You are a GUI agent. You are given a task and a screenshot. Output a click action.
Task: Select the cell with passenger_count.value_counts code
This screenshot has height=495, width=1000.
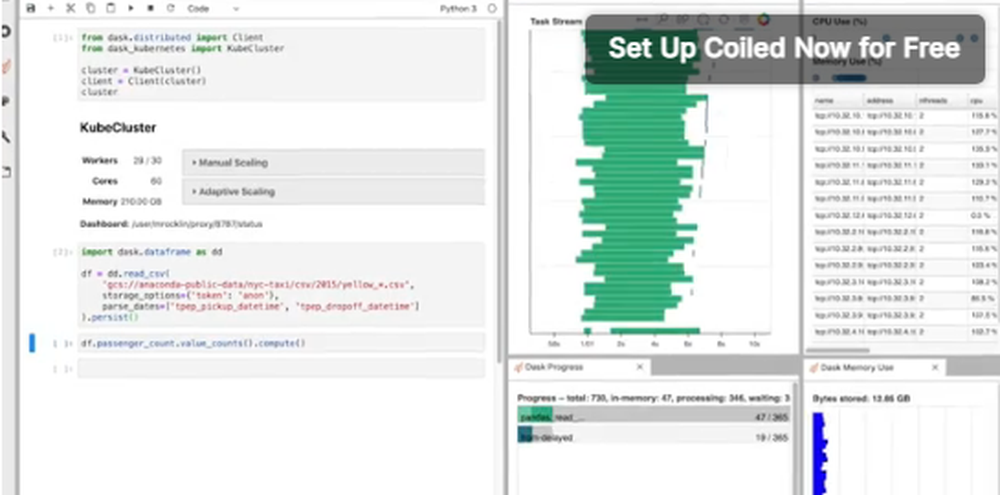[x=281, y=343]
